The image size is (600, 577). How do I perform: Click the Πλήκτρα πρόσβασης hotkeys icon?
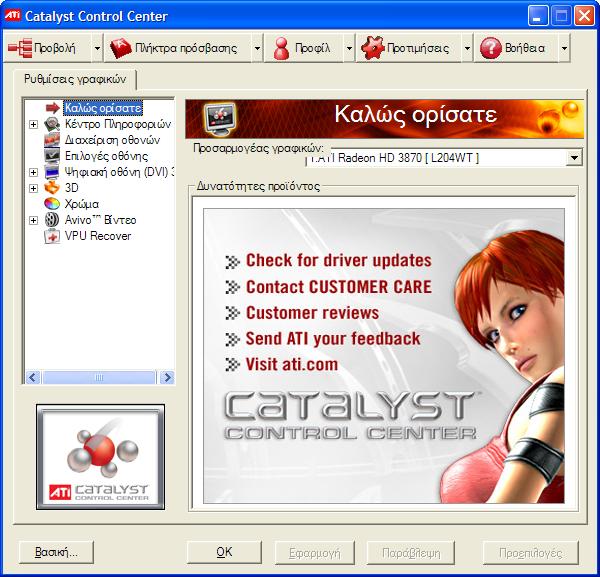coord(121,48)
